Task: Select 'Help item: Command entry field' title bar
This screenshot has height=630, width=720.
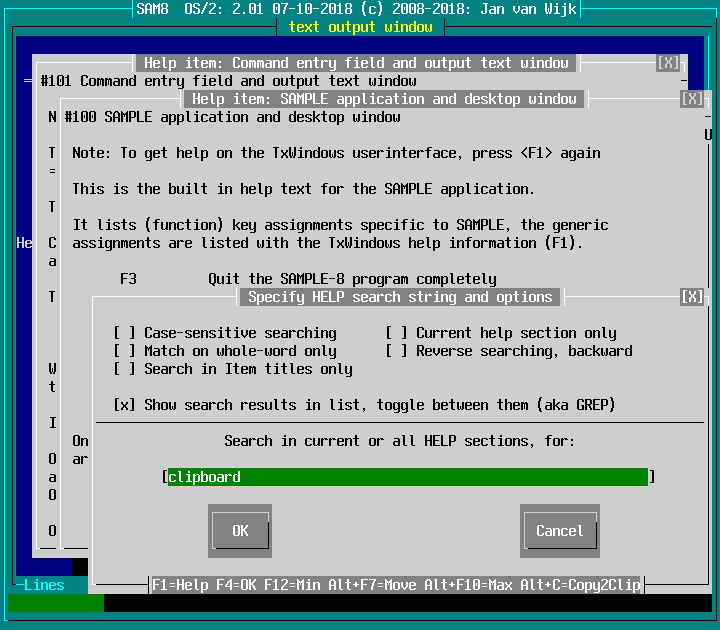Action: [x=357, y=63]
